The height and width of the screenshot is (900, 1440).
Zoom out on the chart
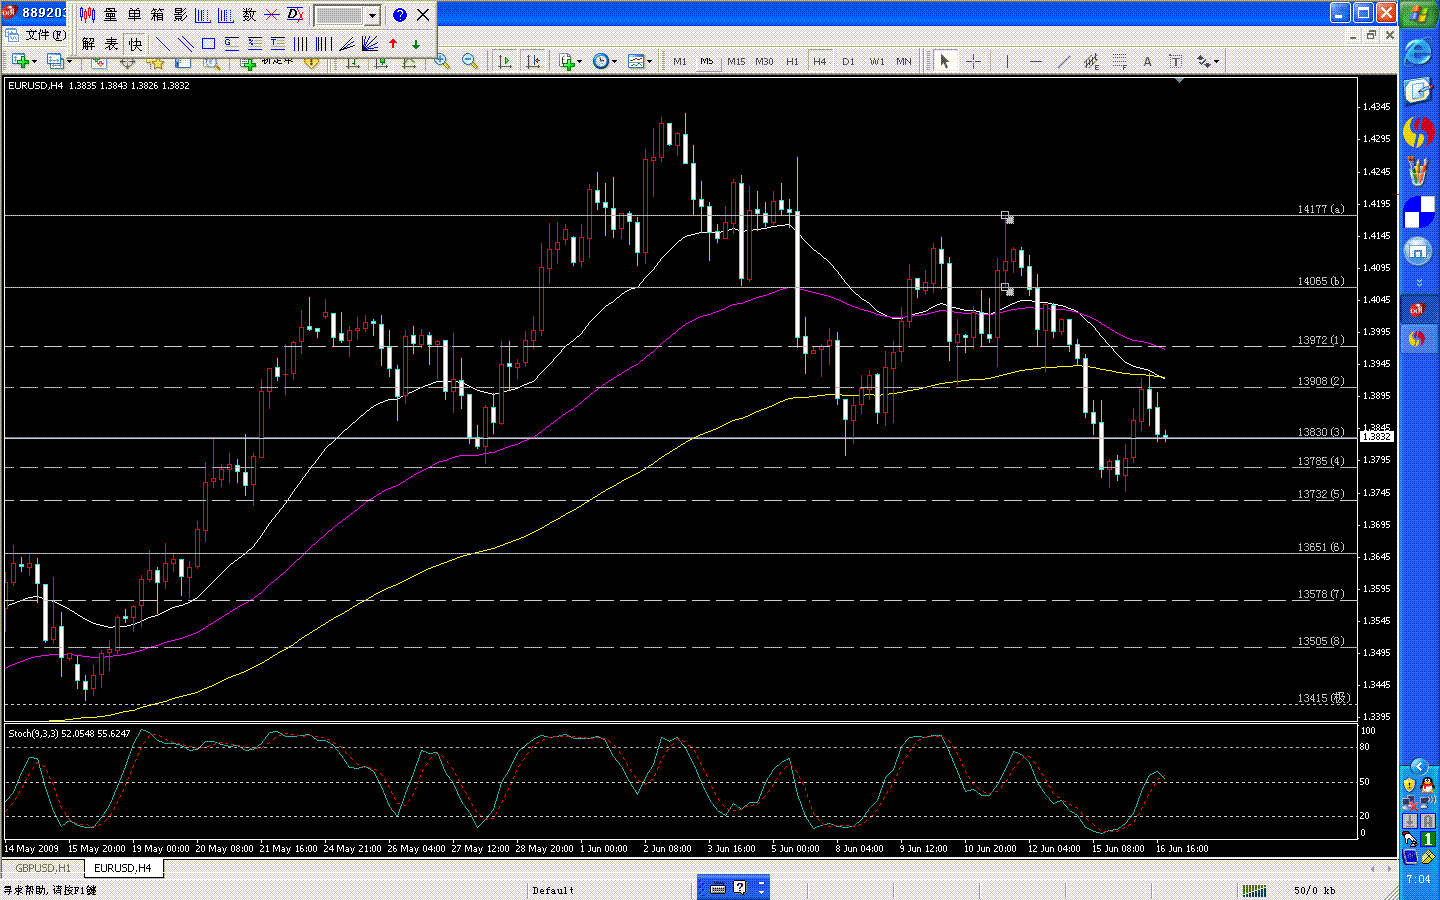[470, 61]
